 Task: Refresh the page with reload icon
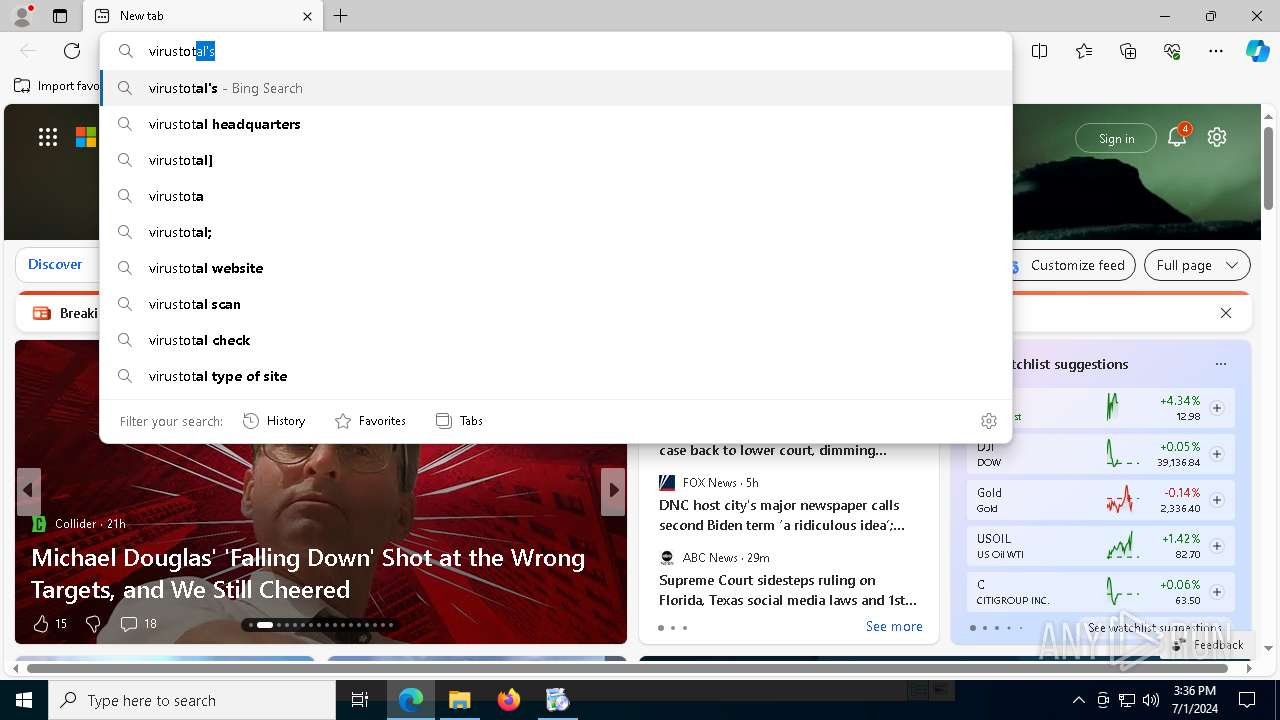72,51
